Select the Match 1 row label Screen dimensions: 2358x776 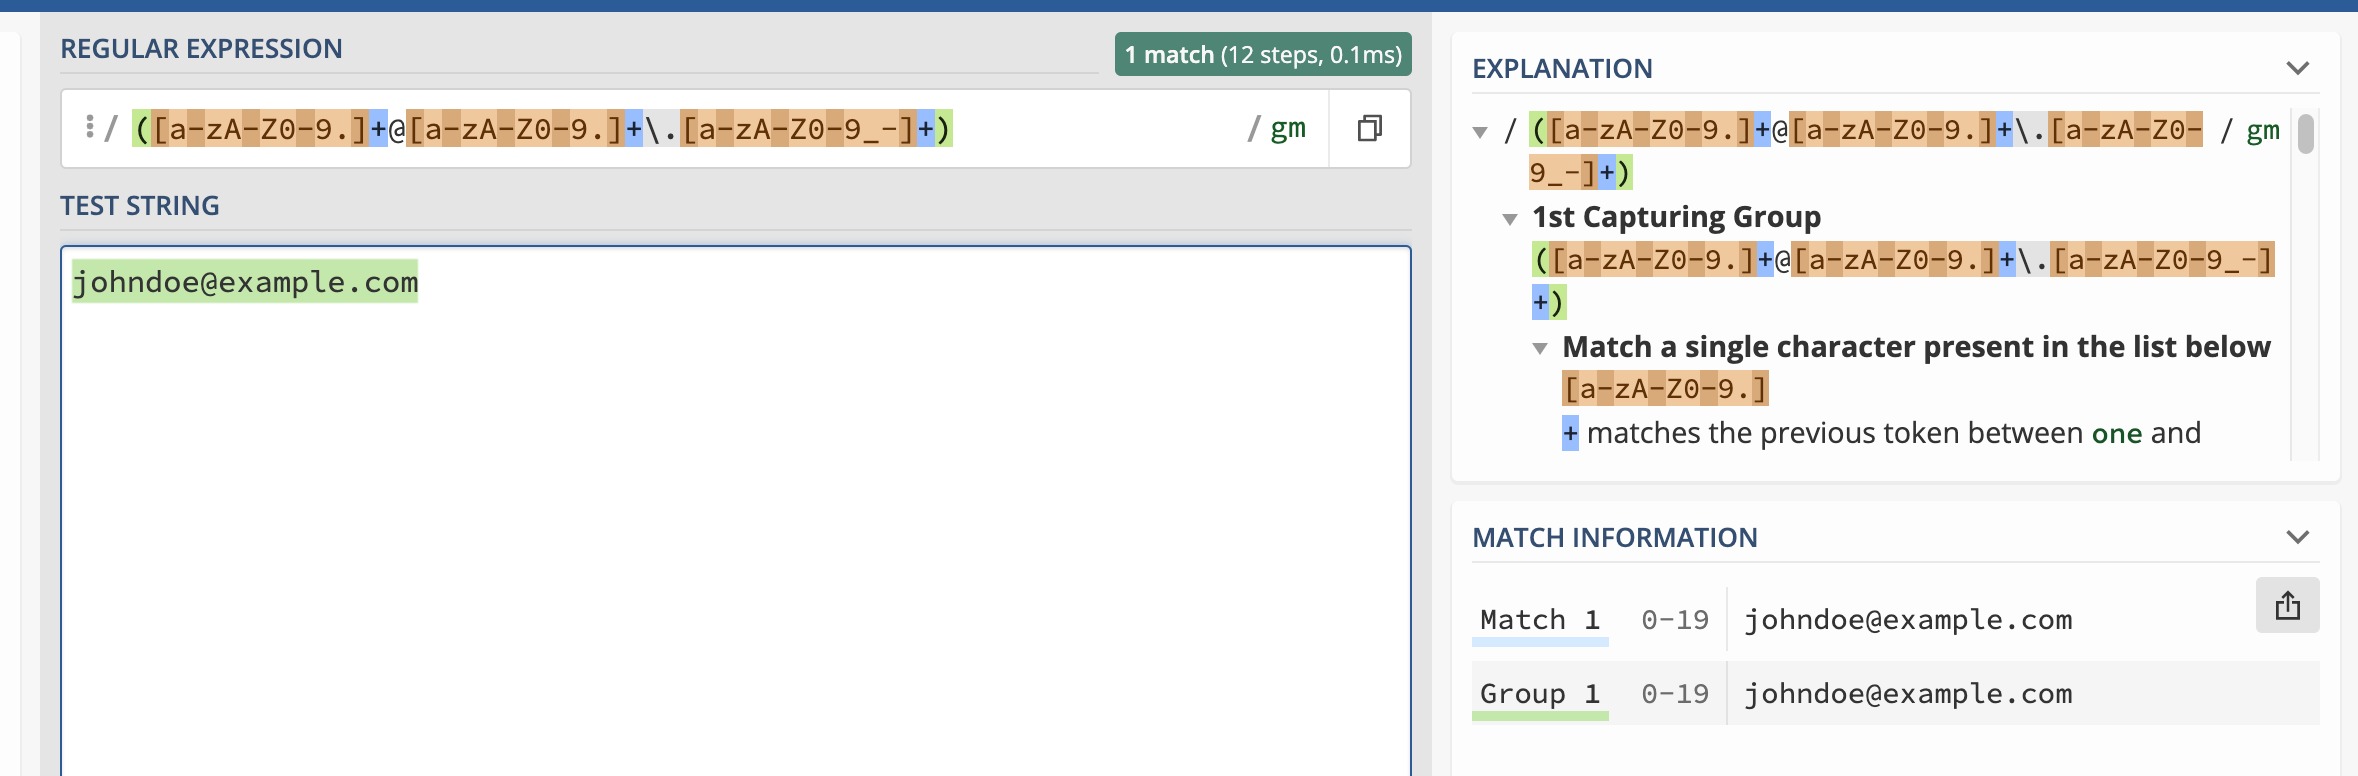pos(1540,620)
